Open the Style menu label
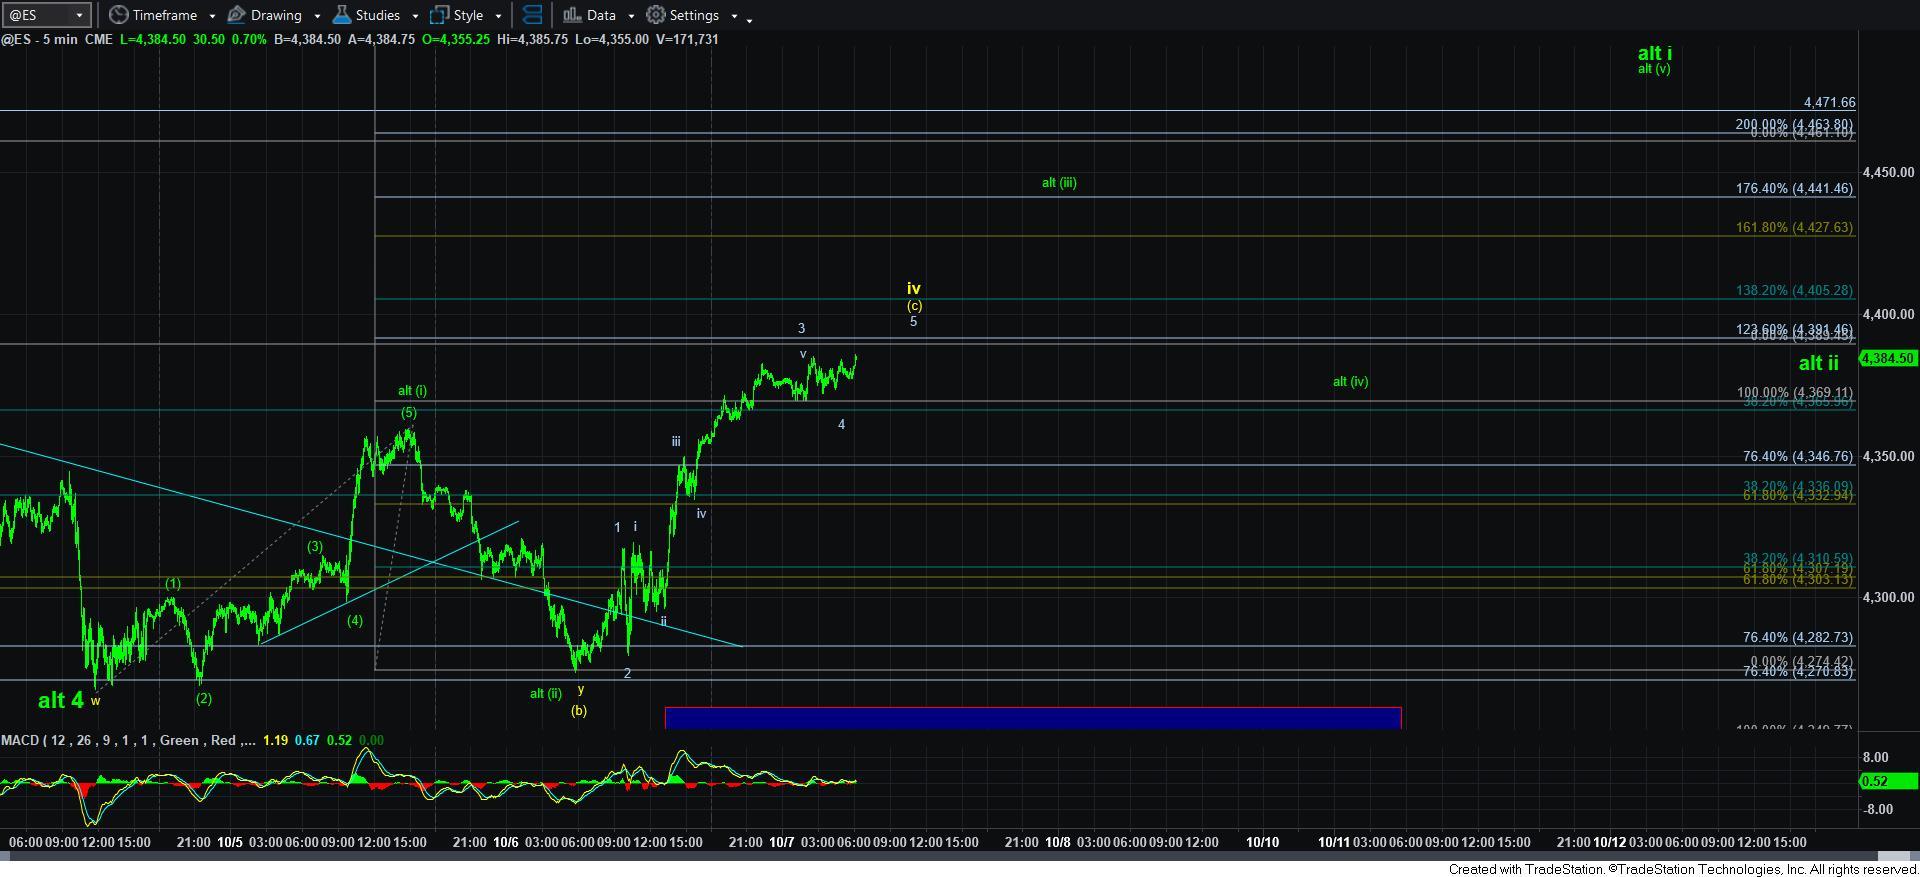This screenshot has height=877, width=1920. click(468, 15)
